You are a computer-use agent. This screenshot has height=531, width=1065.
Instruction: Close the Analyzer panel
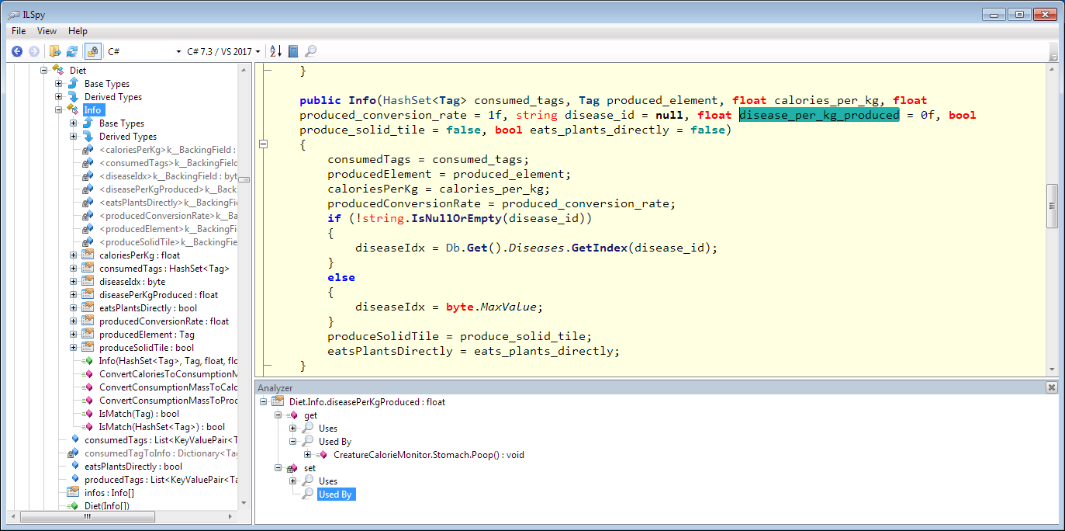coord(1051,387)
